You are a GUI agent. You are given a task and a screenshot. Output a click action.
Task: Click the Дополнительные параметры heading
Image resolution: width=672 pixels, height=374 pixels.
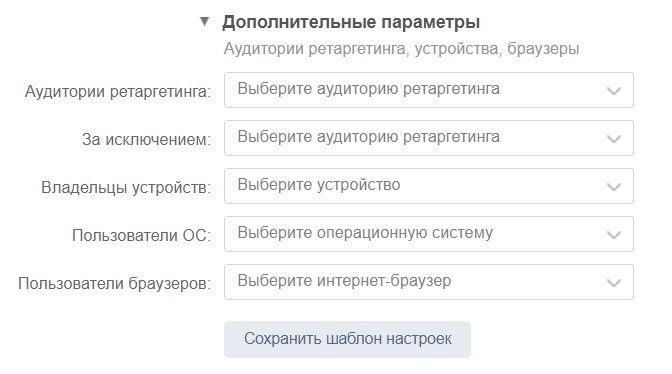click(351, 22)
